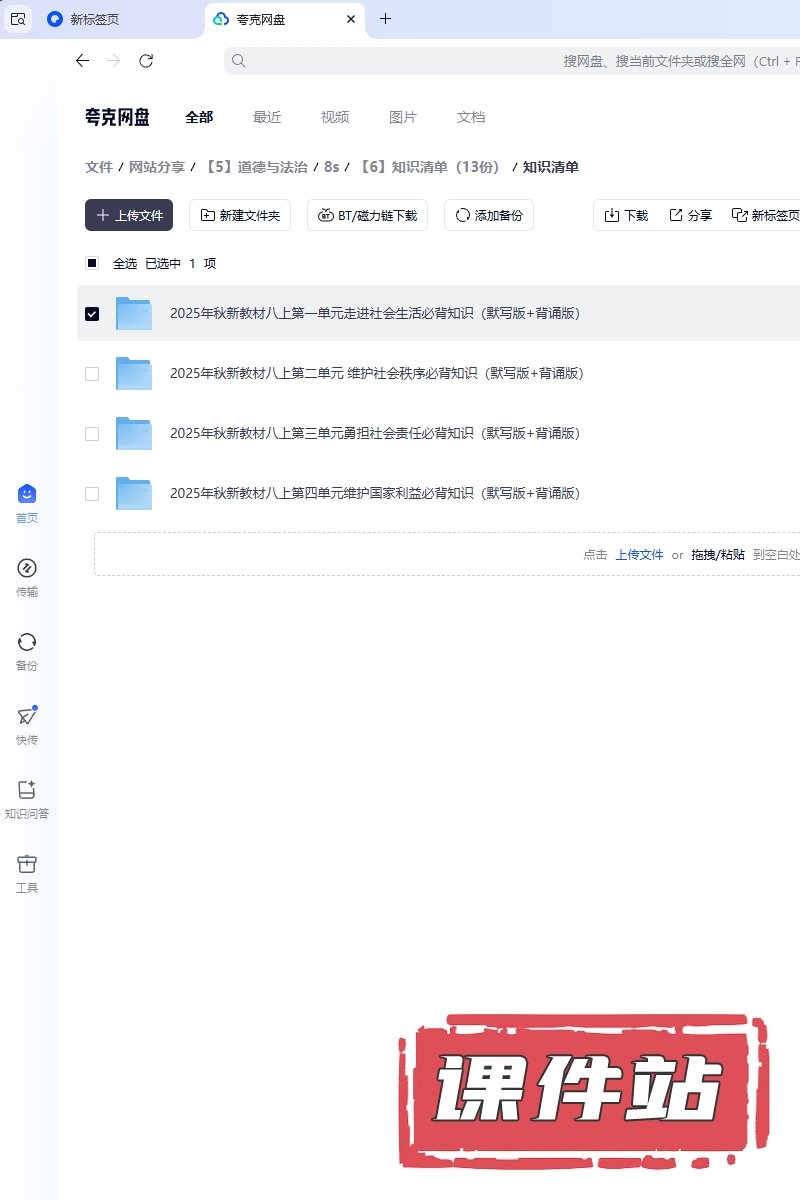
Task: Switch to the 文档 category tab
Action: (471, 117)
